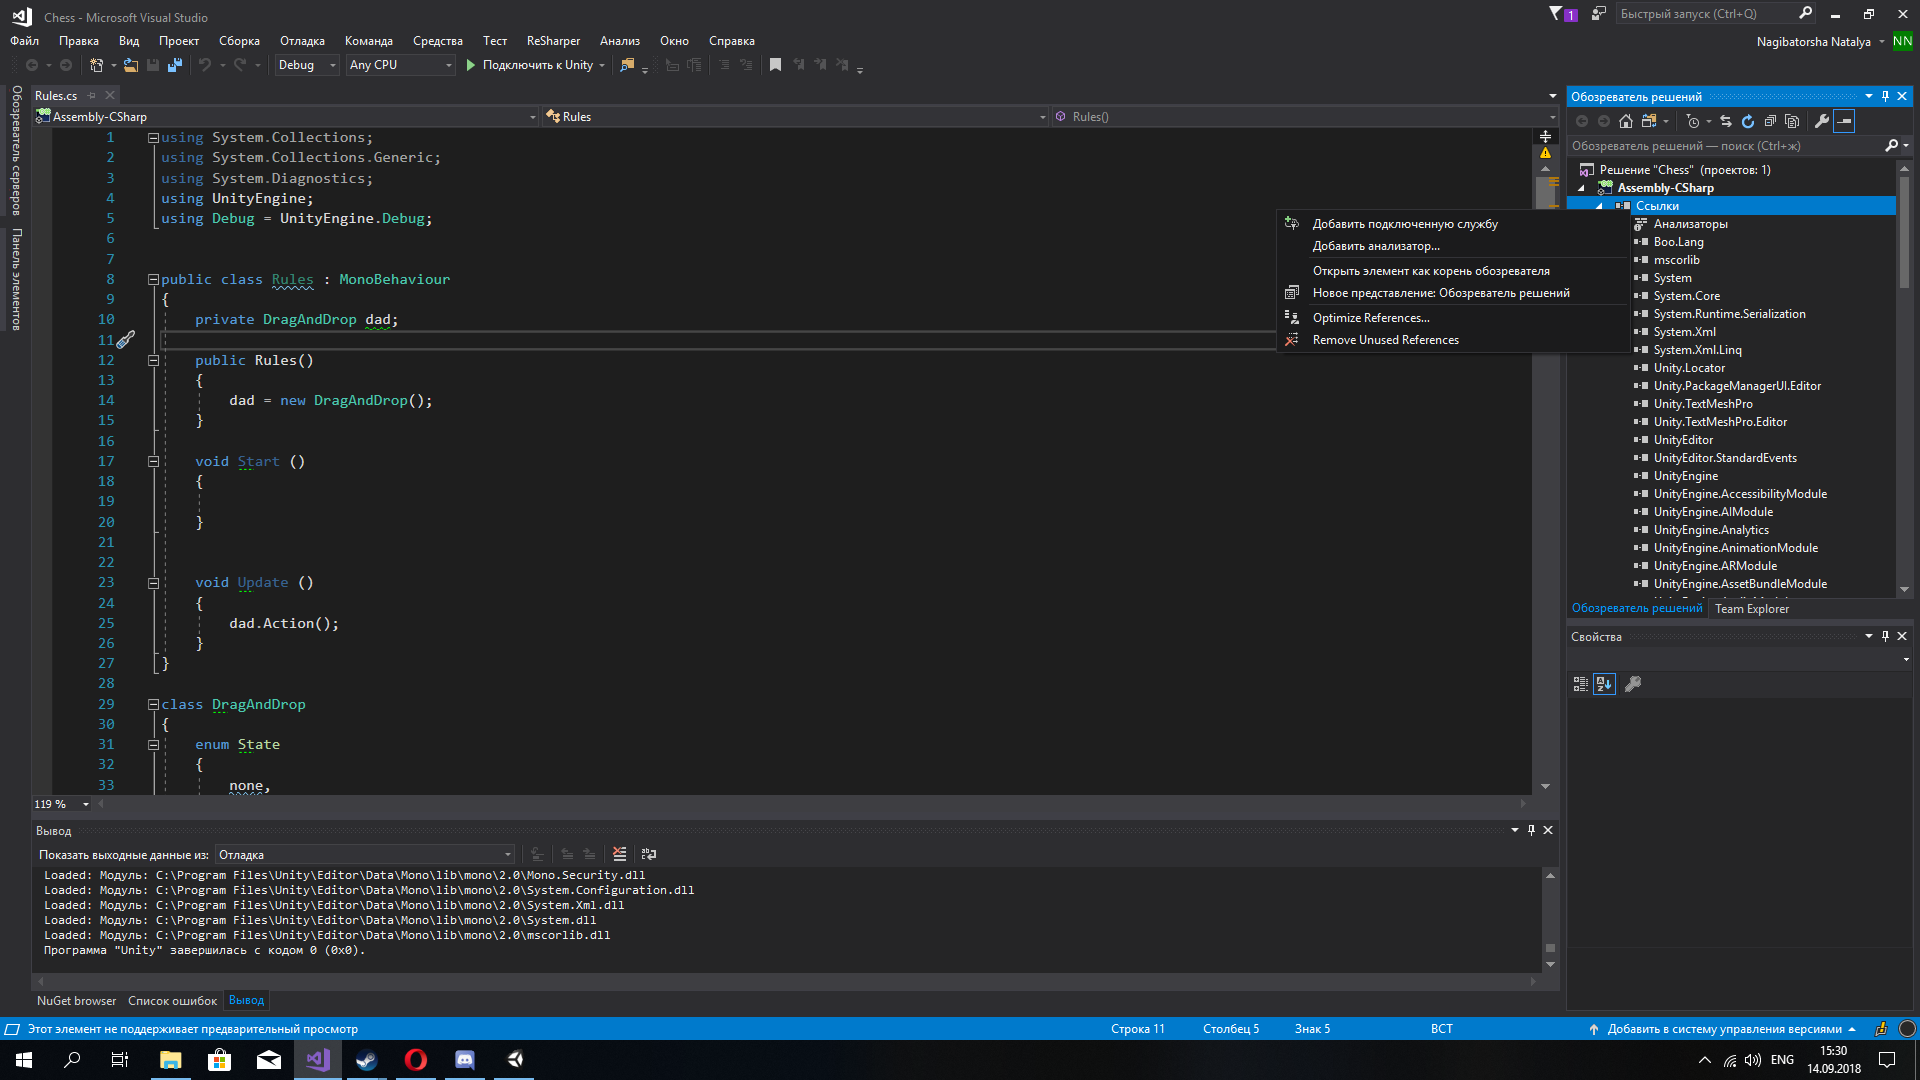This screenshot has height=1080, width=1920.
Task: Click the alphabetical sort icon in Properties
Action: pos(1604,684)
